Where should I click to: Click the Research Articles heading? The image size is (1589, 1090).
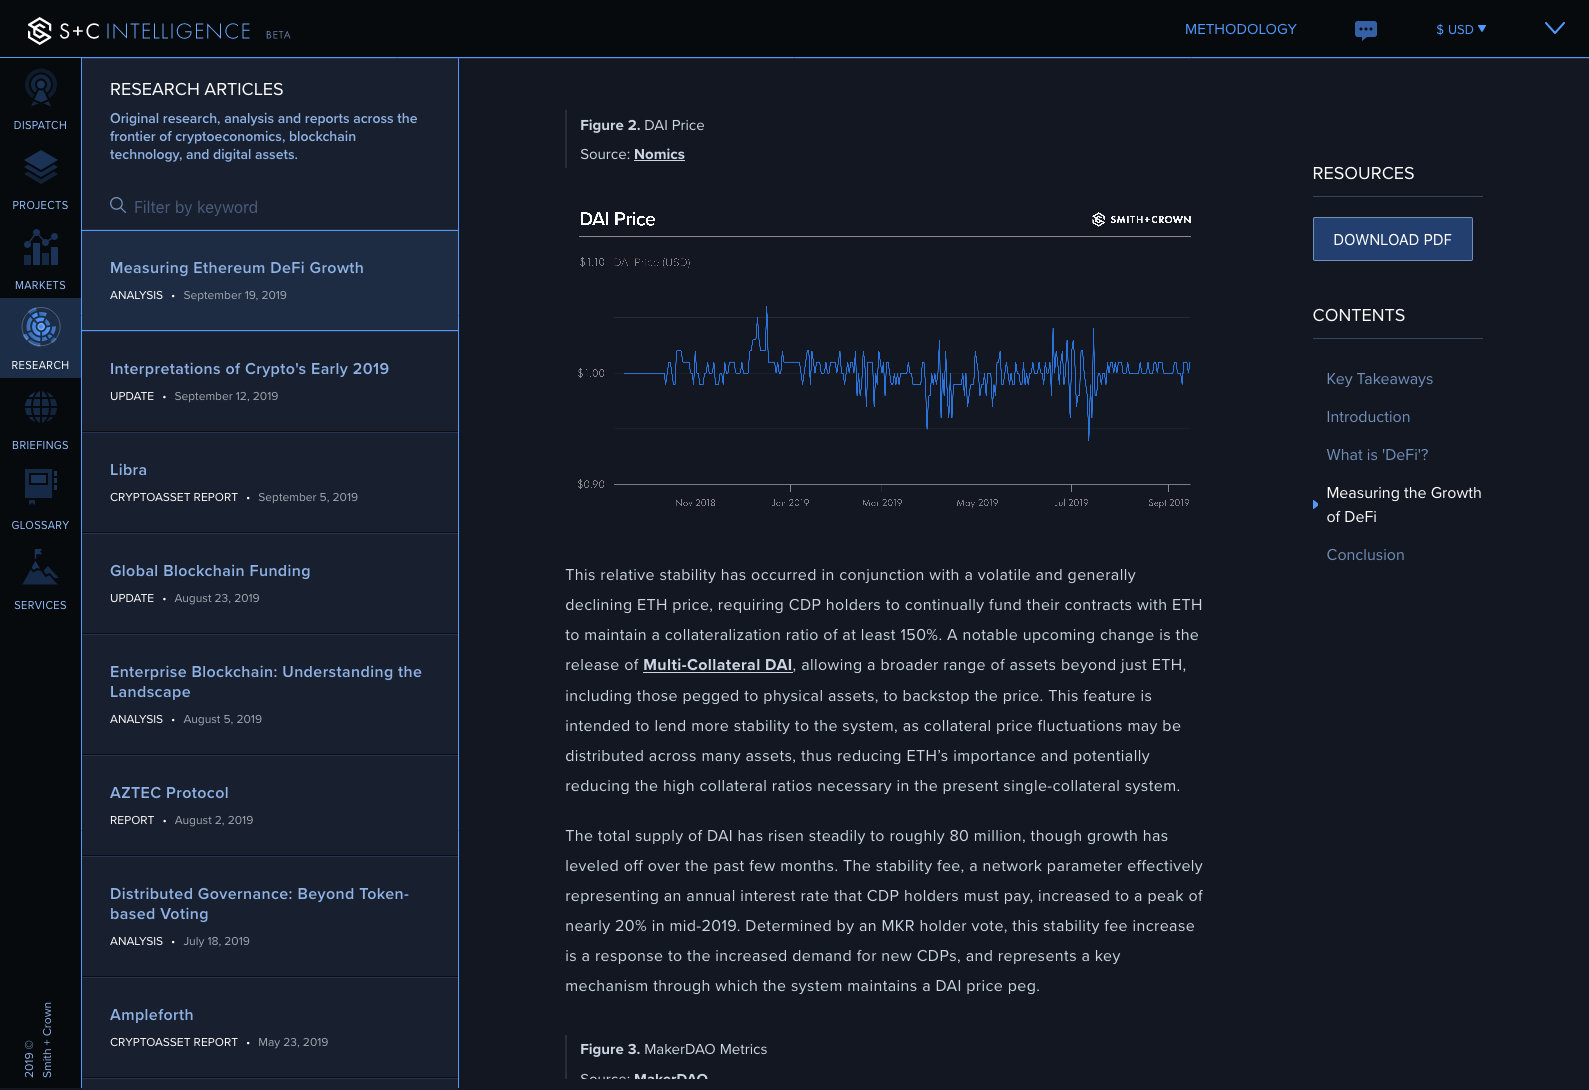pyautogui.click(x=196, y=89)
